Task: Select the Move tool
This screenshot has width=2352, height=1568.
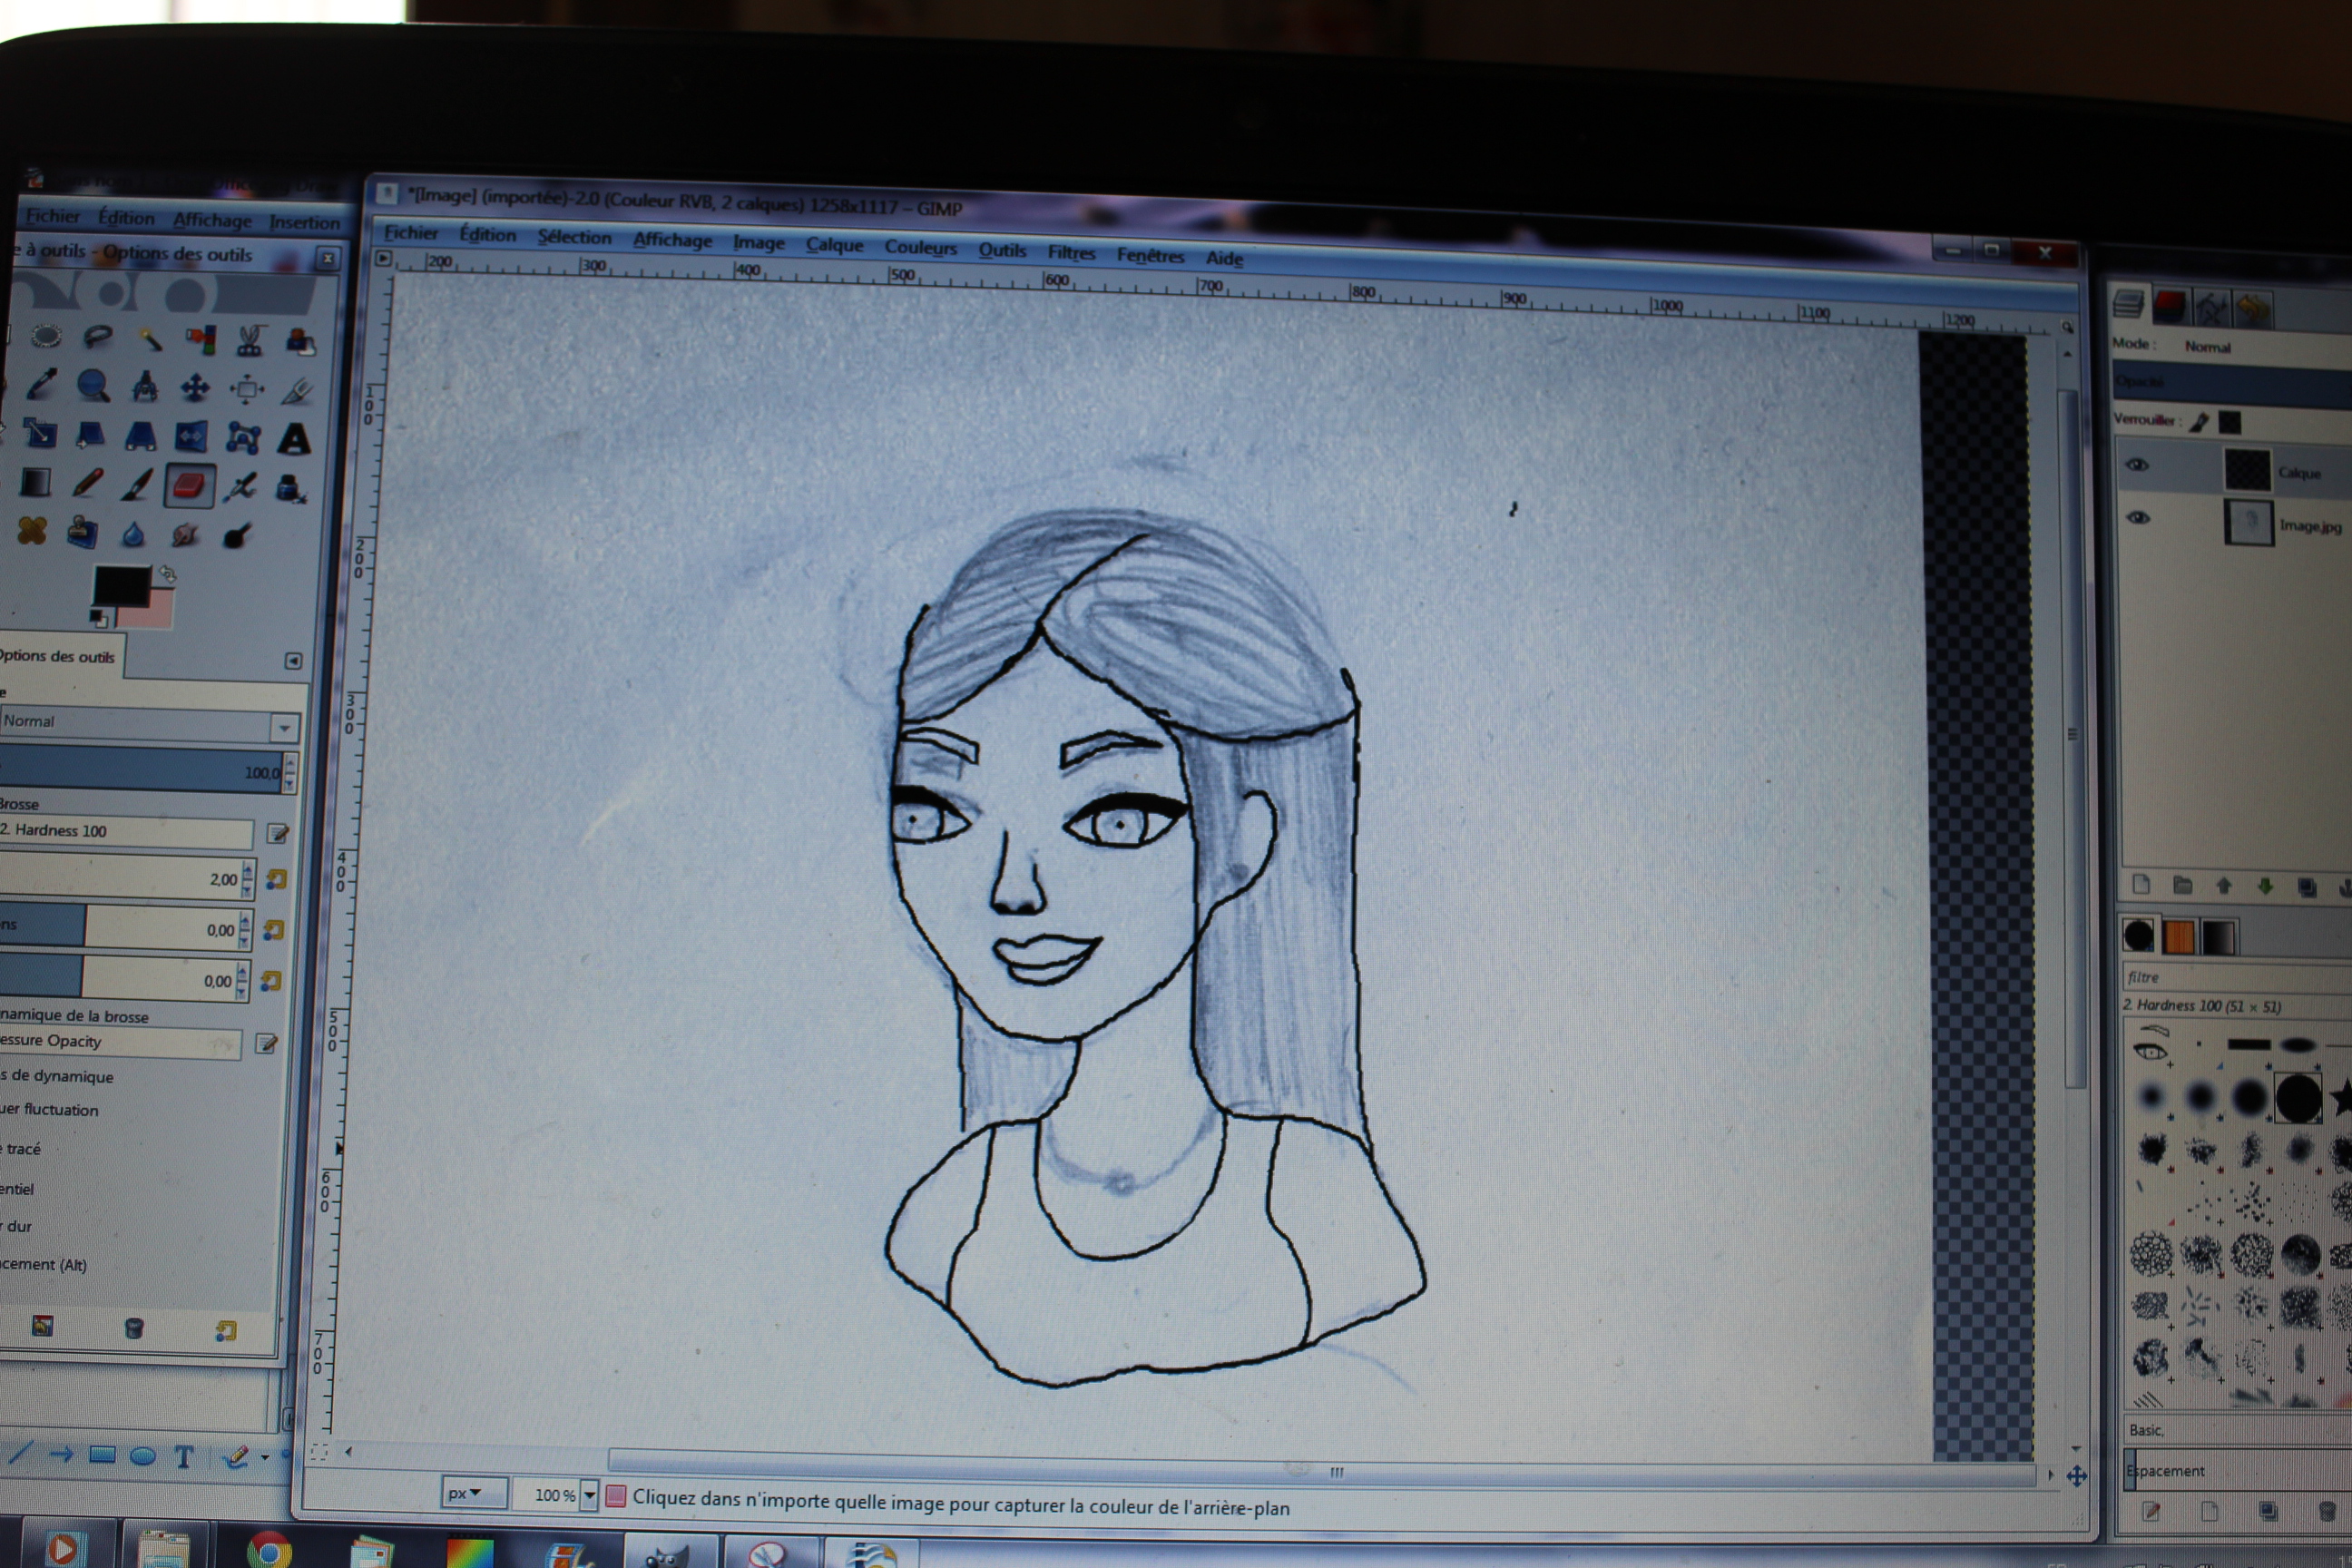Action: tap(195, 388)
